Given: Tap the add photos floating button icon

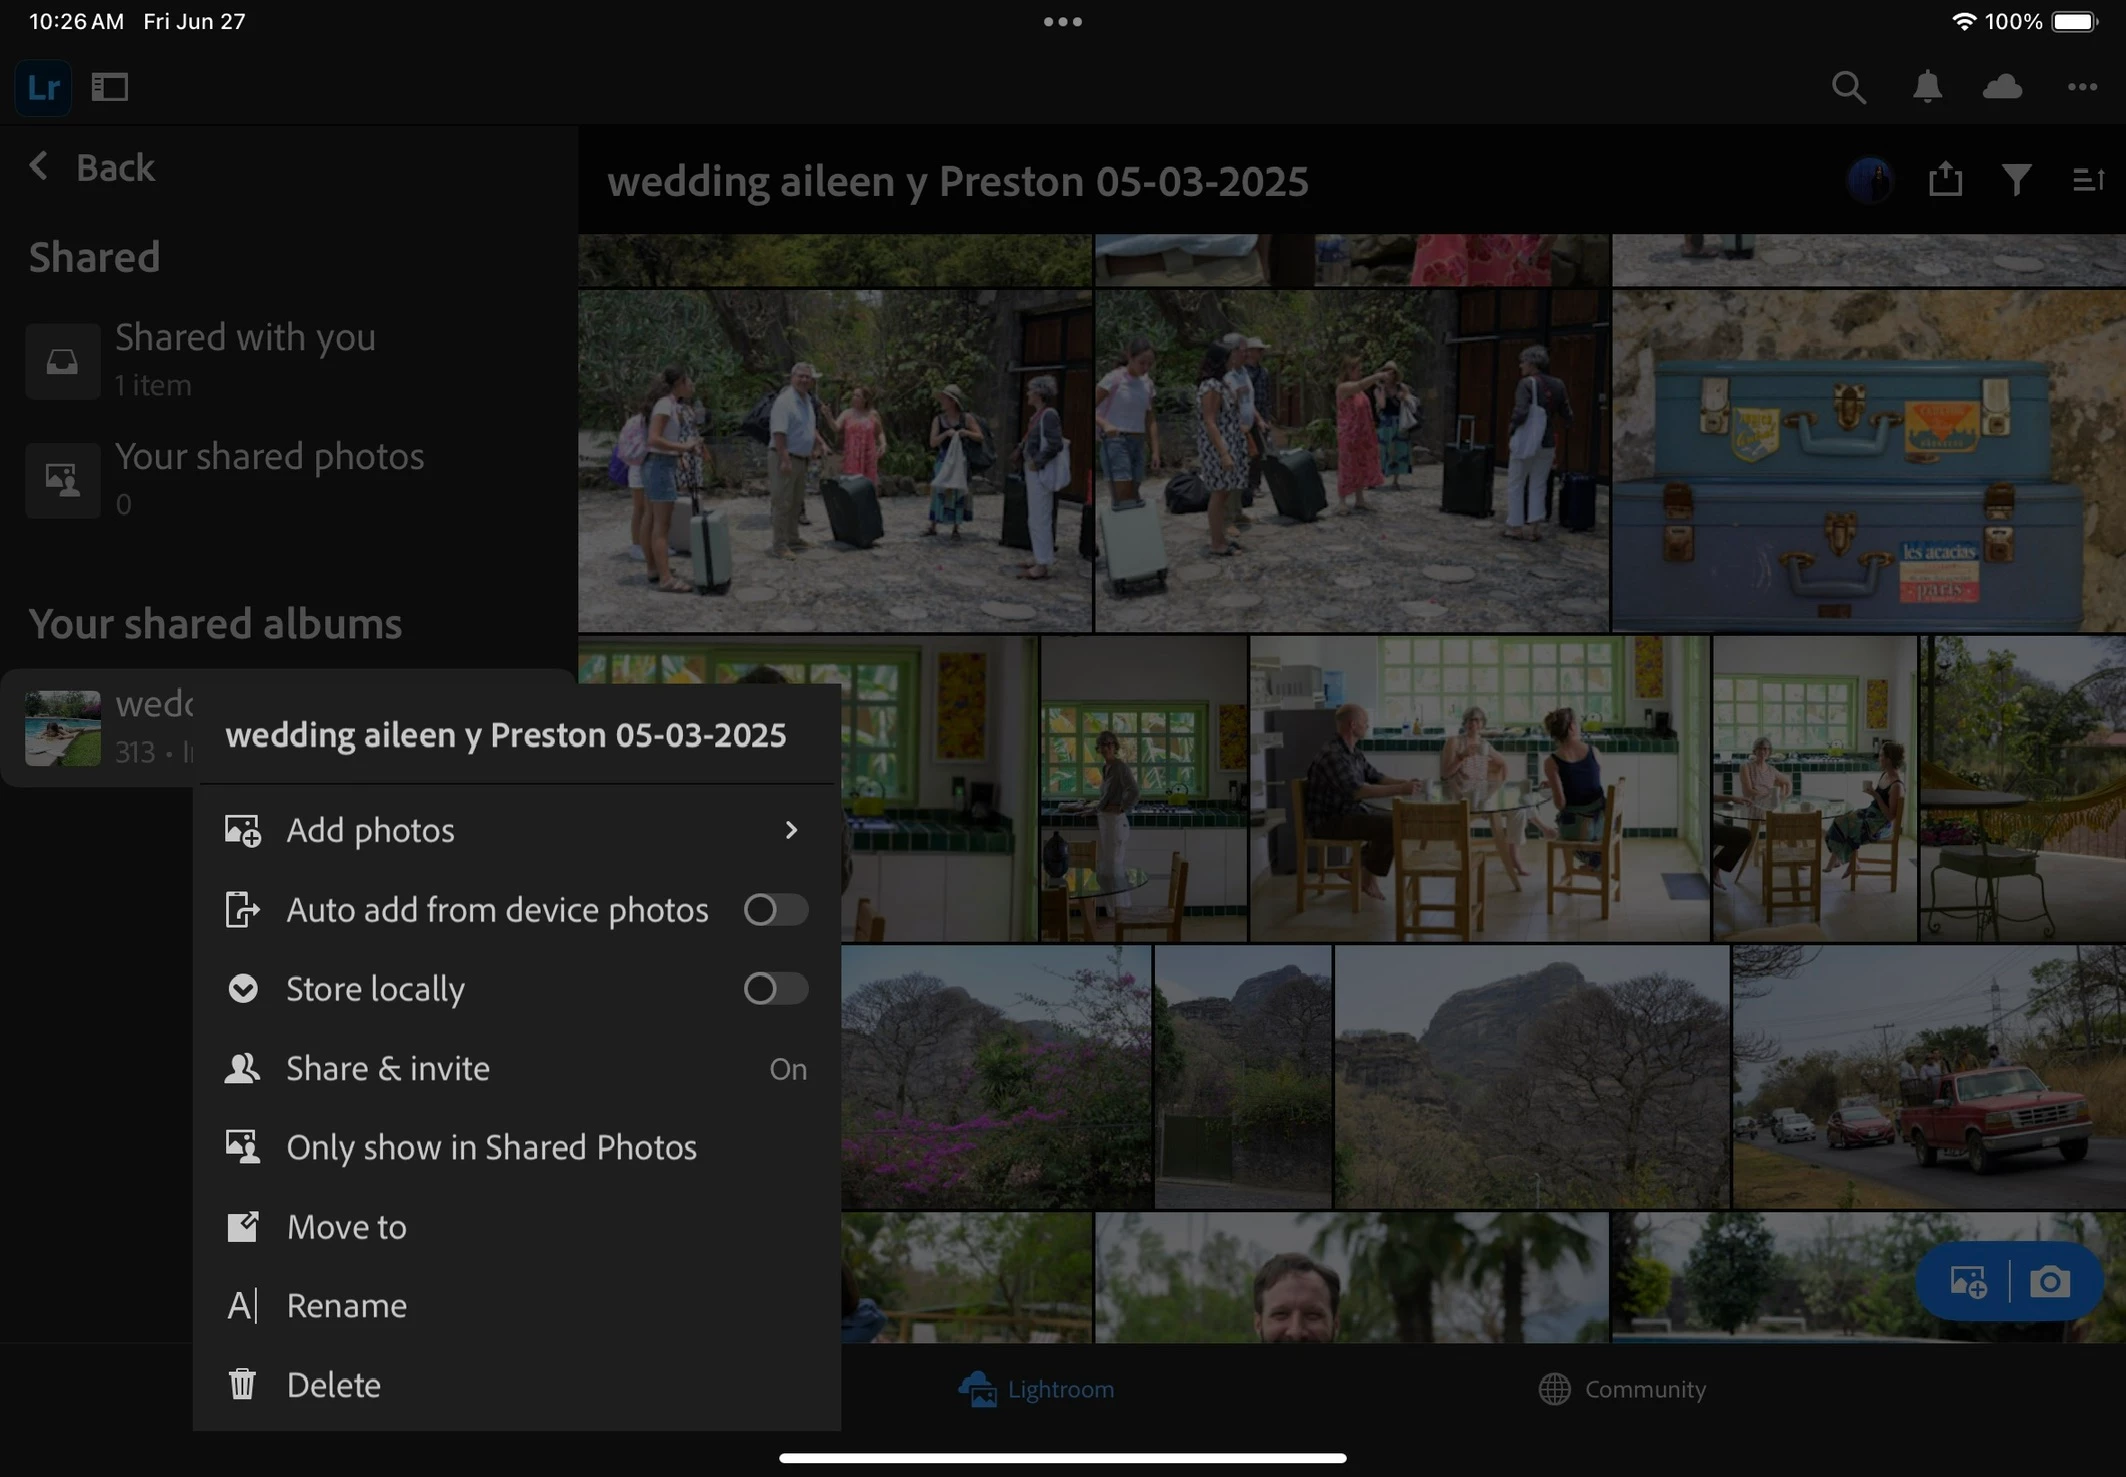Looking at the screenshot, I should 1968,1282.
